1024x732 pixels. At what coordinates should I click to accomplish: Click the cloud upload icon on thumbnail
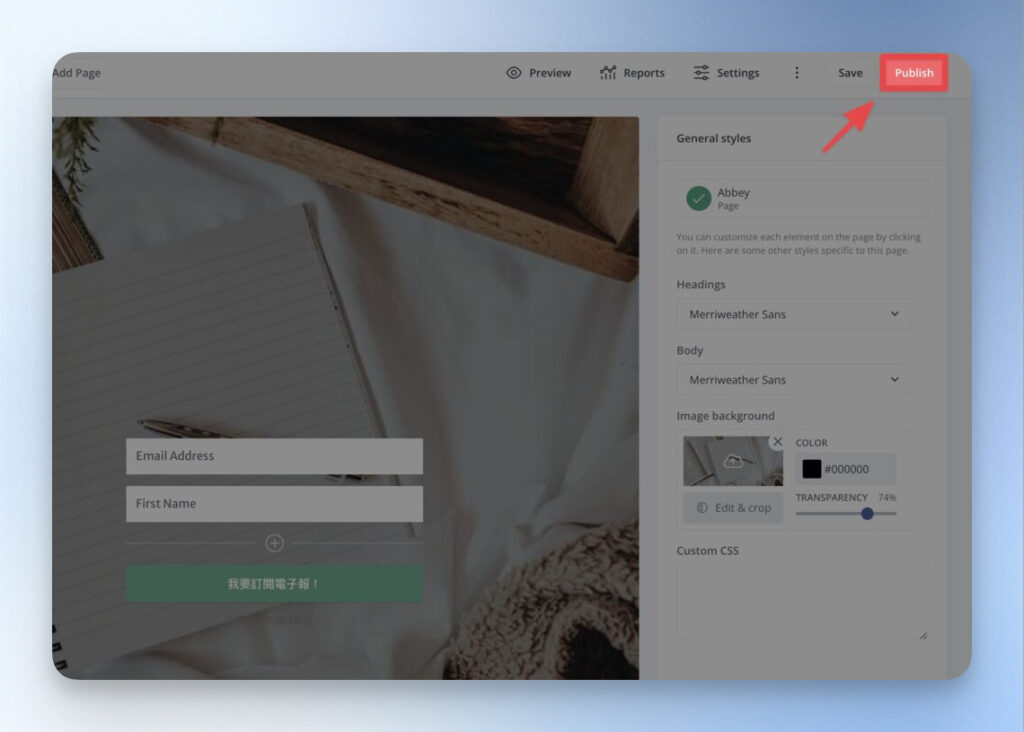(x=733, y=462)
